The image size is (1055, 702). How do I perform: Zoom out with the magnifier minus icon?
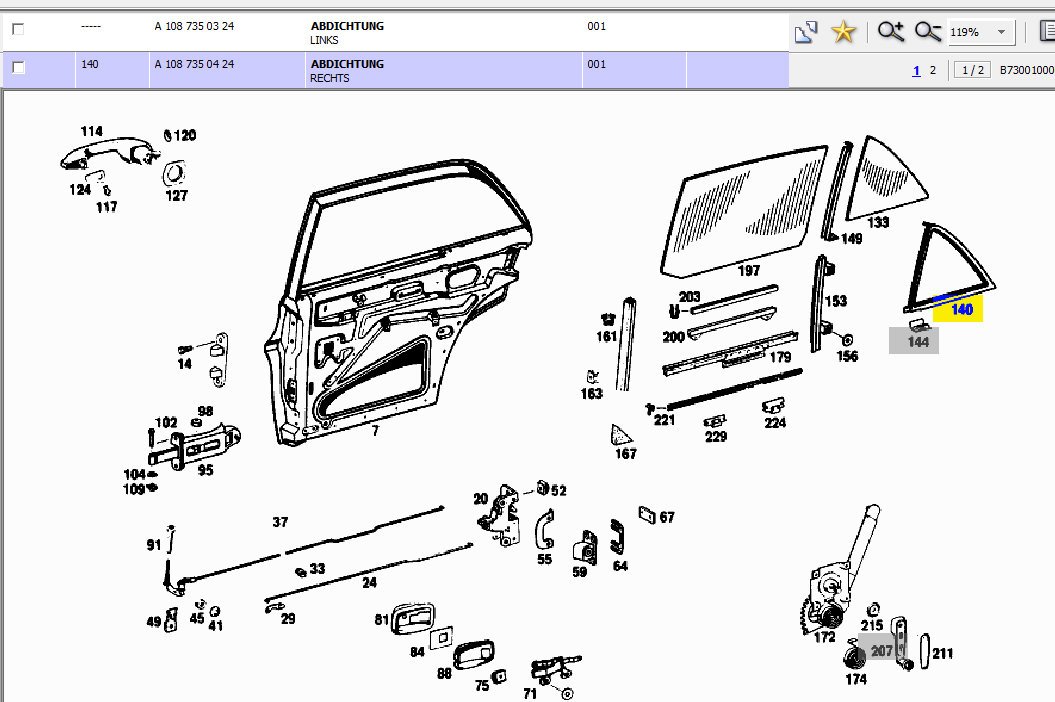tap(928, 32)
